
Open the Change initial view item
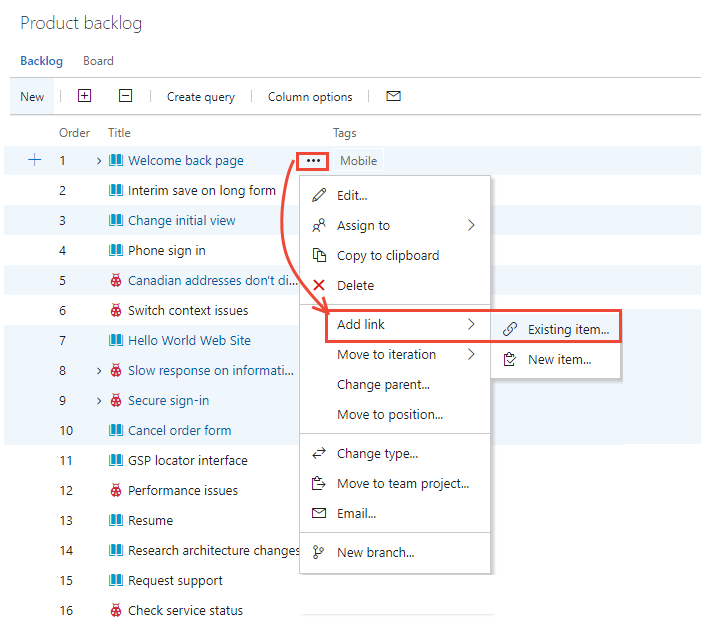(x=182, y=220)
